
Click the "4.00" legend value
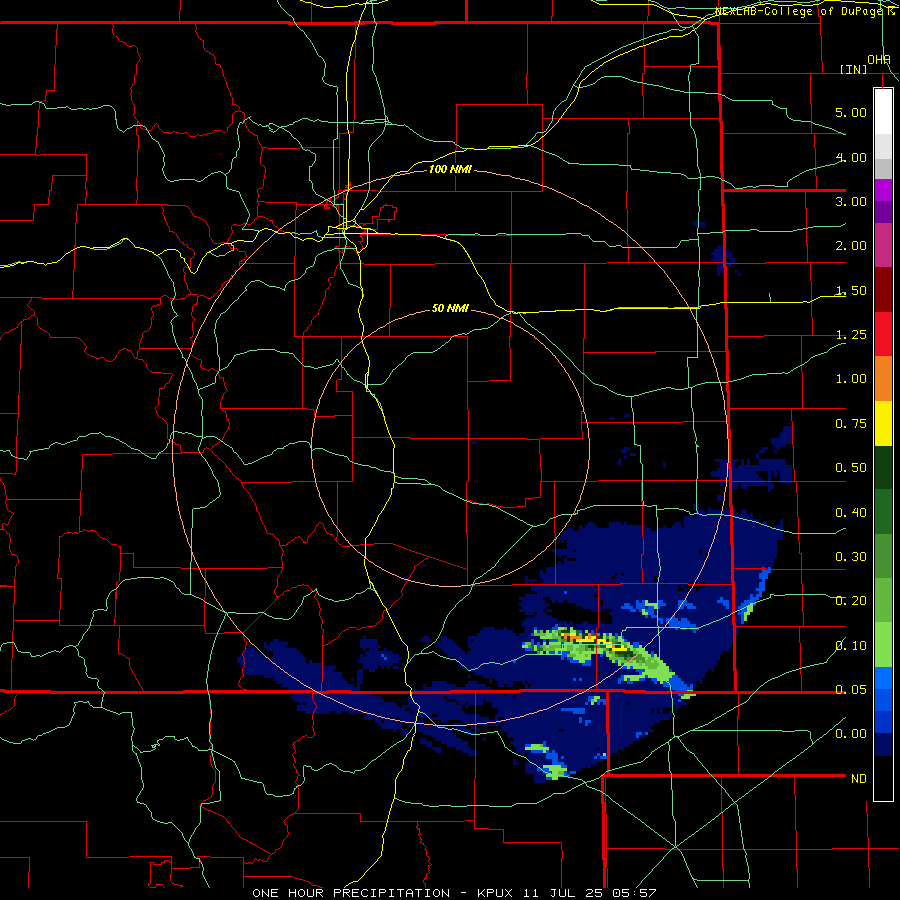pos(851,157)
